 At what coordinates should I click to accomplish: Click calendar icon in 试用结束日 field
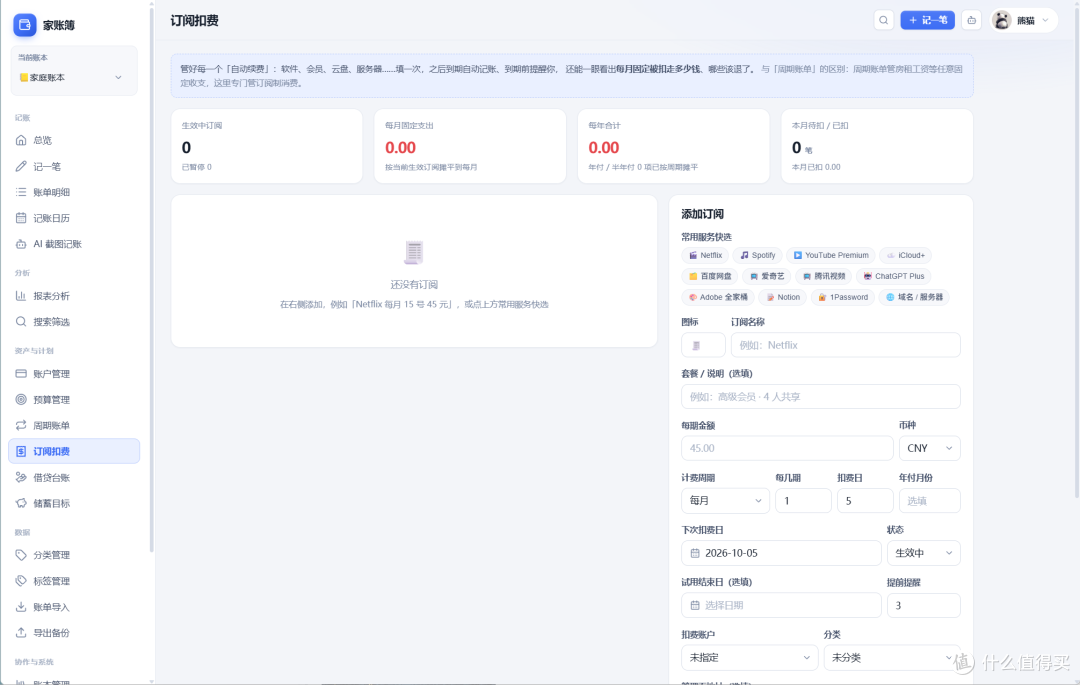coord(695,606)
